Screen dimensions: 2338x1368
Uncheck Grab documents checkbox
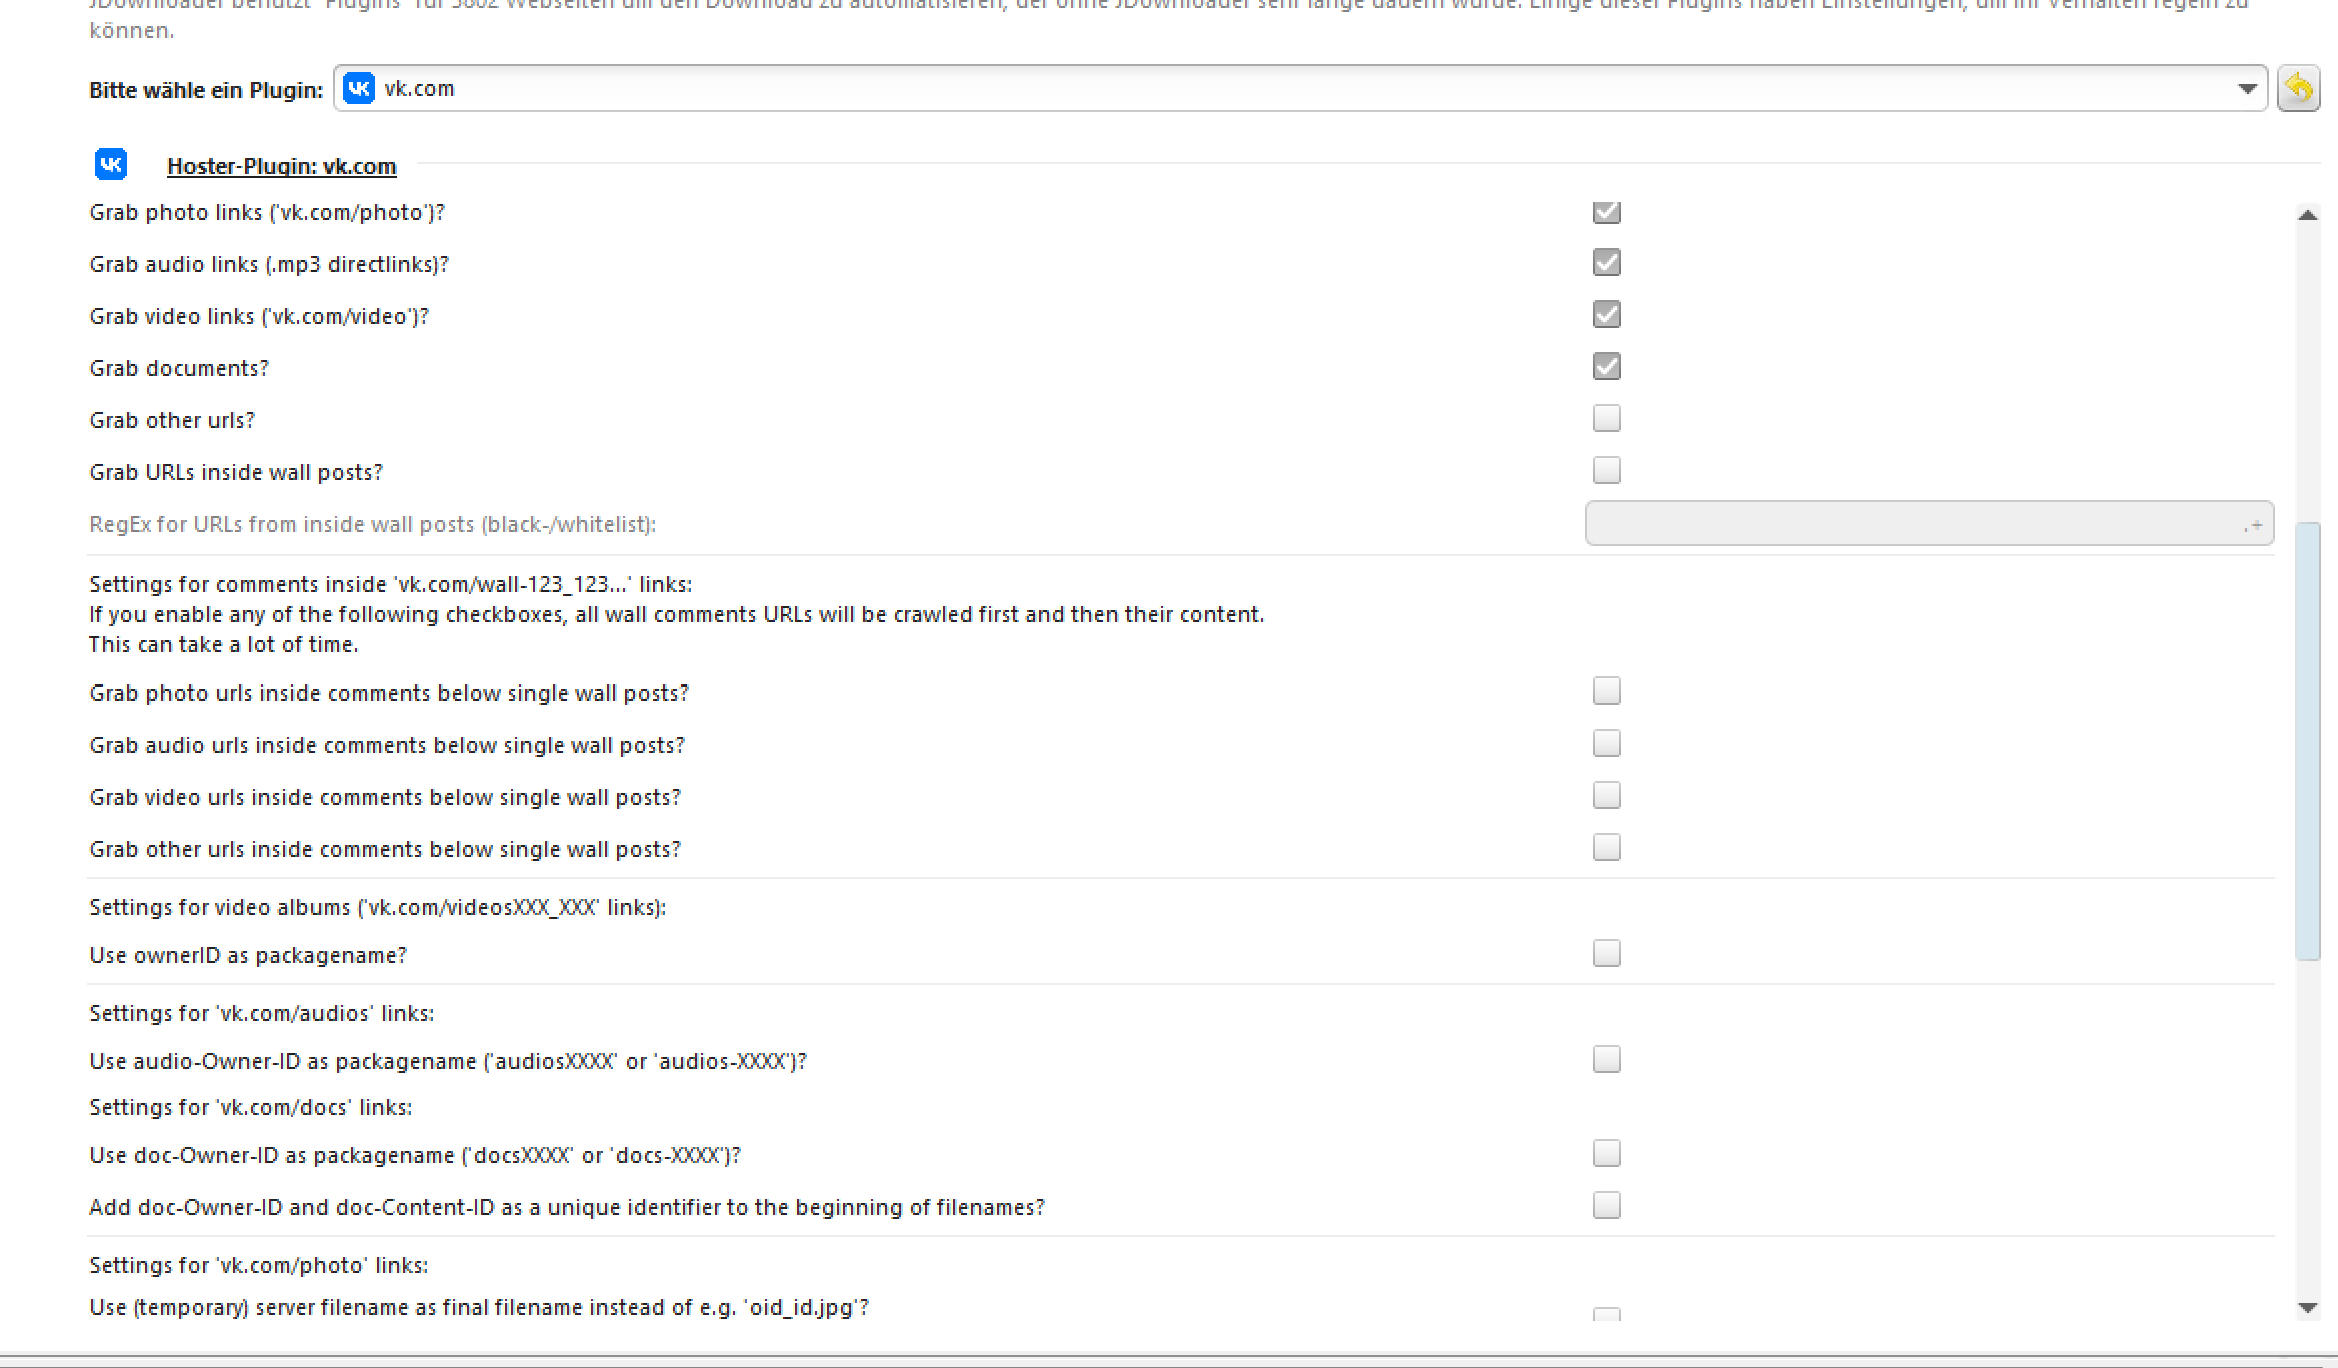(1607, 367)
